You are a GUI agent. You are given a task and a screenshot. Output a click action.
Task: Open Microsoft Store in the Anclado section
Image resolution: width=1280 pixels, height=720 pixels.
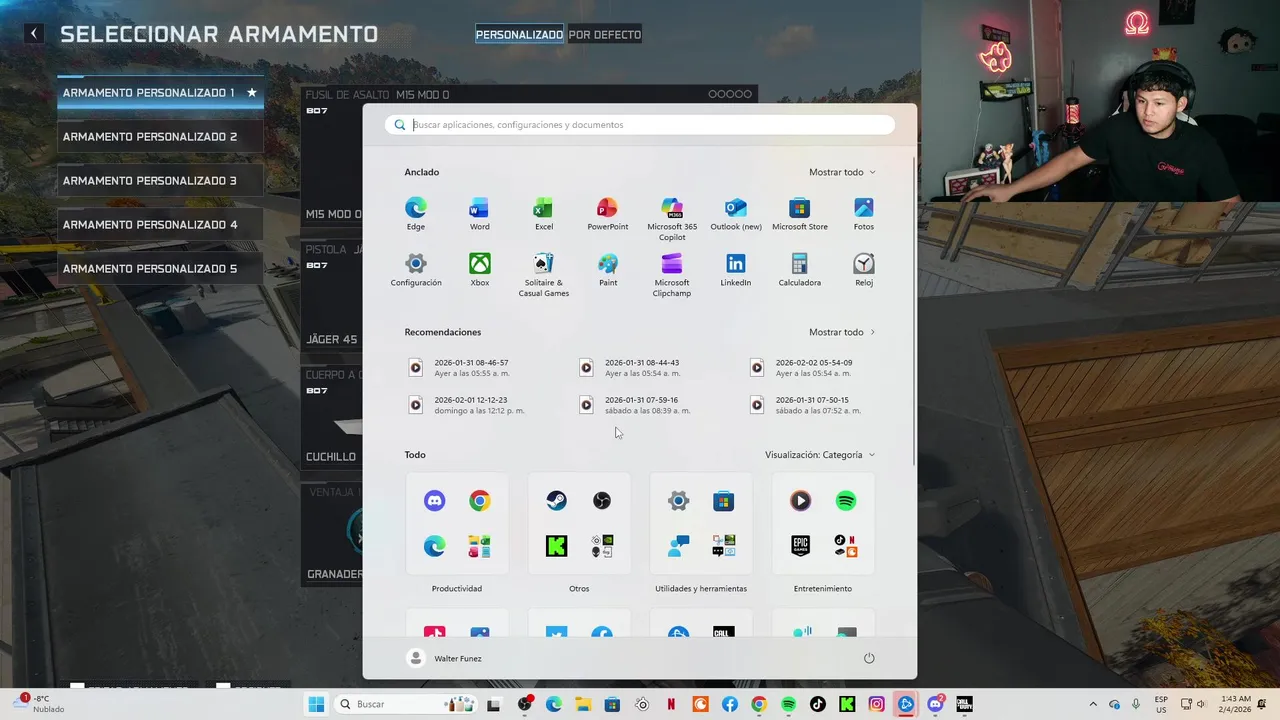point(800,214)
